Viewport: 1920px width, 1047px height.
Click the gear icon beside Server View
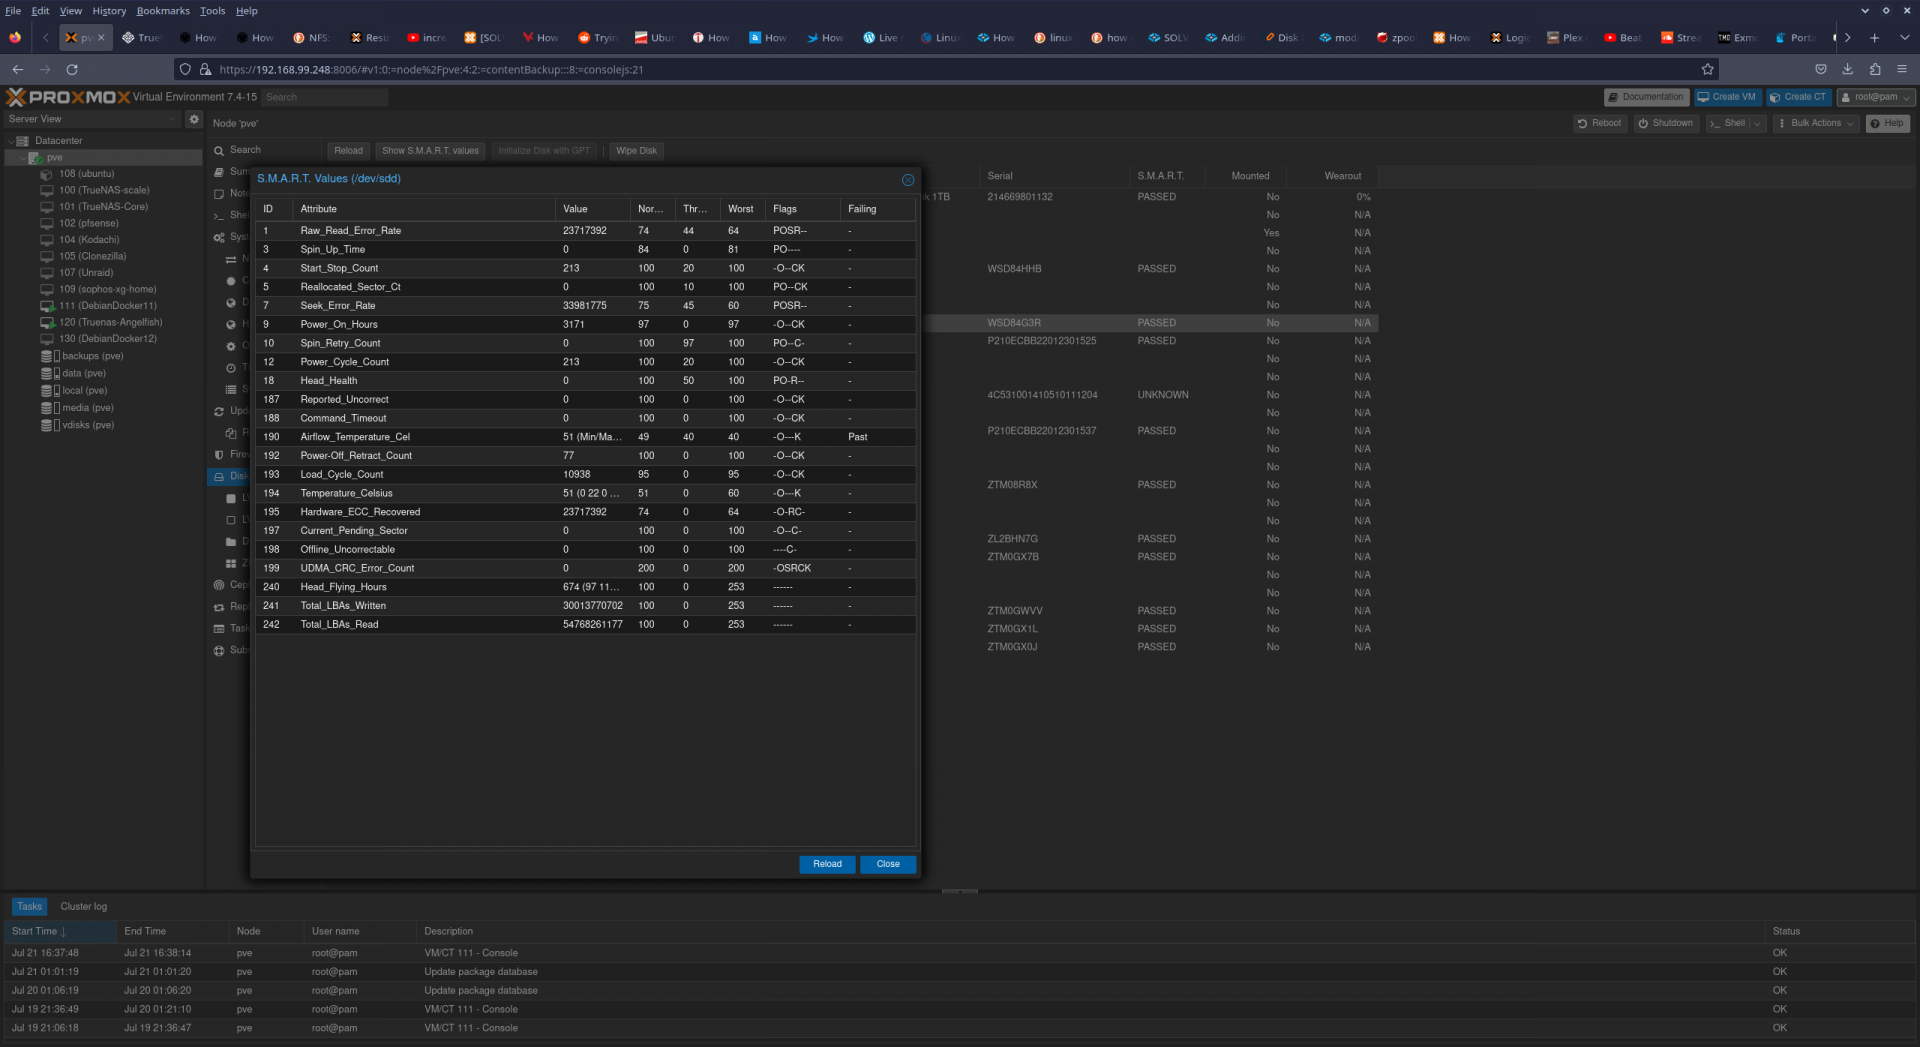(194, 119)
